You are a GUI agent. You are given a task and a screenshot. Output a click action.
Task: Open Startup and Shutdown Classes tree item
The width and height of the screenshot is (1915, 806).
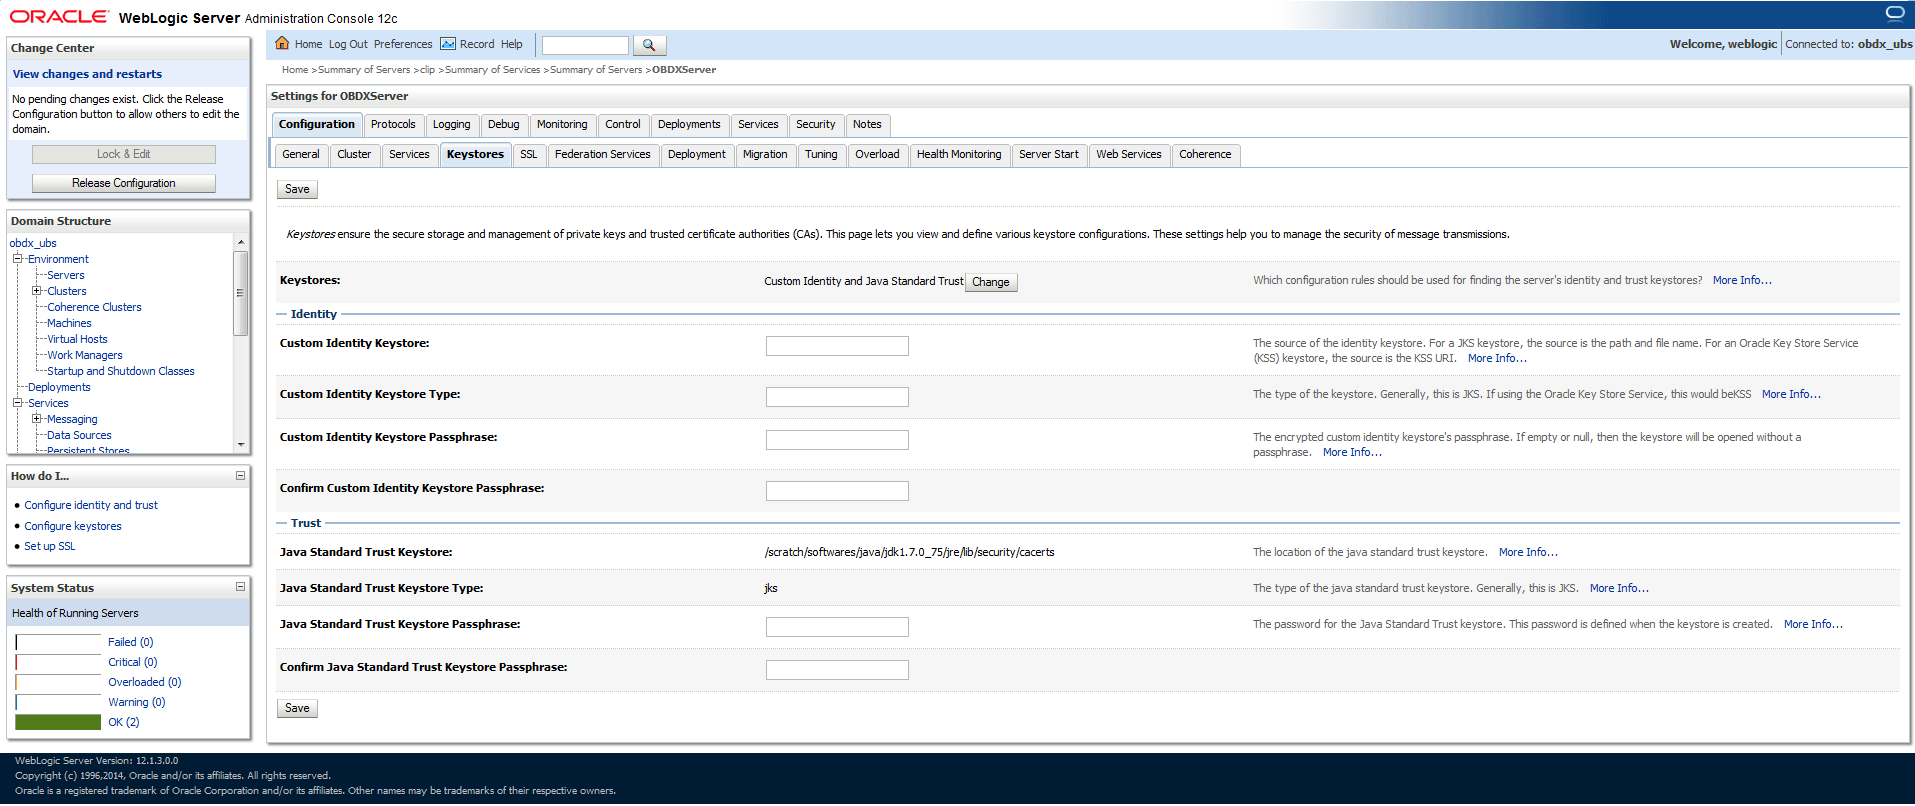tap(121, 371)
